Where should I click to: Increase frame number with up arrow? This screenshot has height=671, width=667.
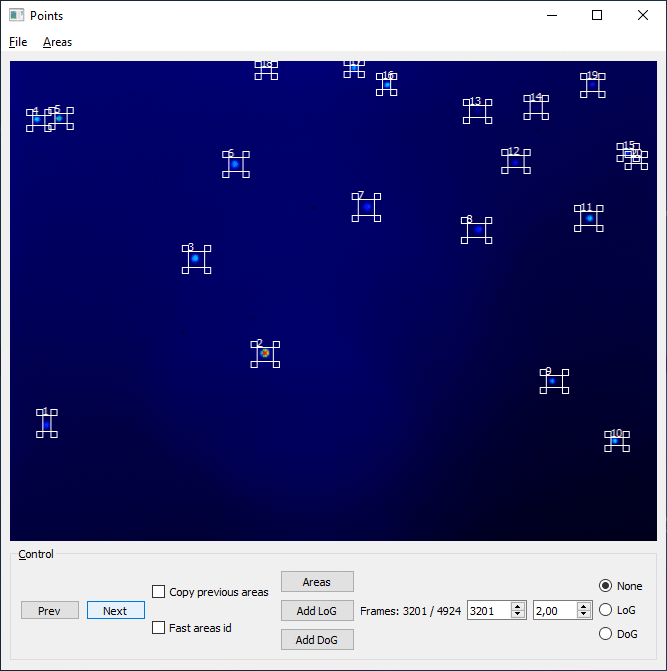(518, 606)
